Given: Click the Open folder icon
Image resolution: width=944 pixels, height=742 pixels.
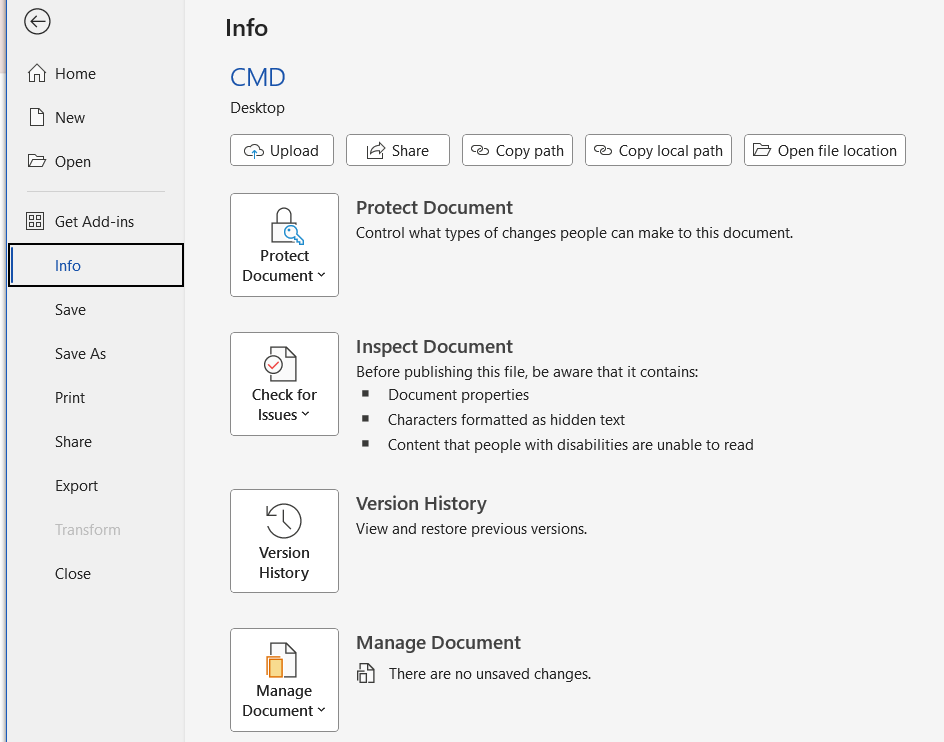Looking at the screenshot, I should 37,162.
